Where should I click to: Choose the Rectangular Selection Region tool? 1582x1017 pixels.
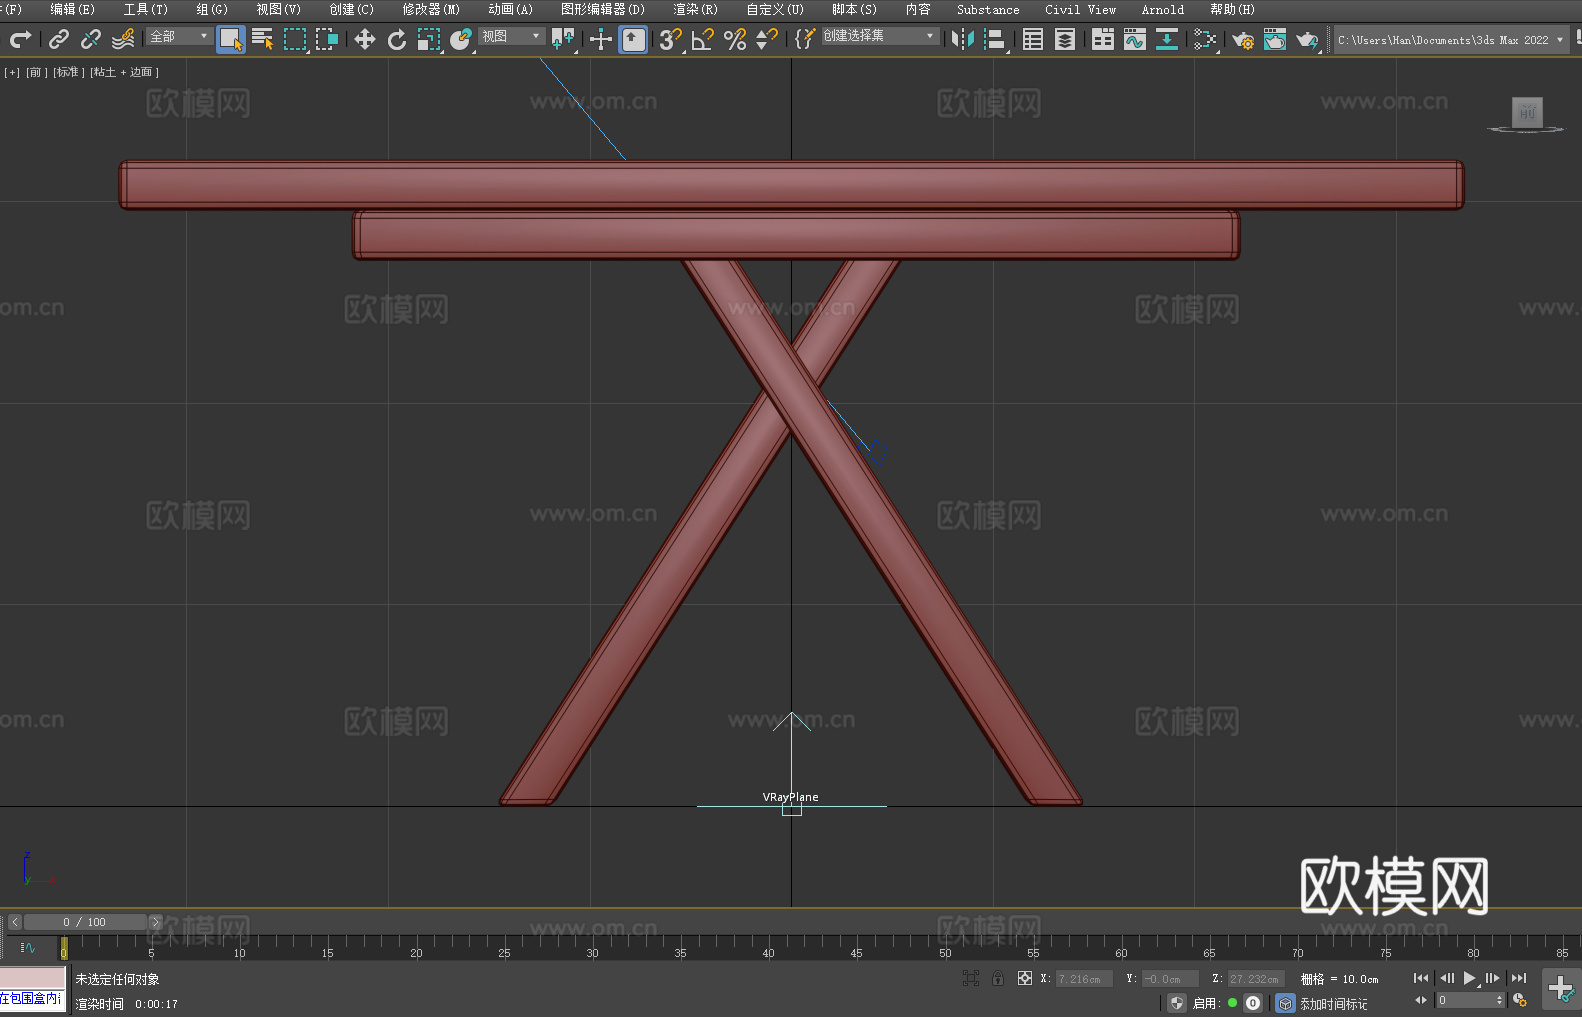295,39
